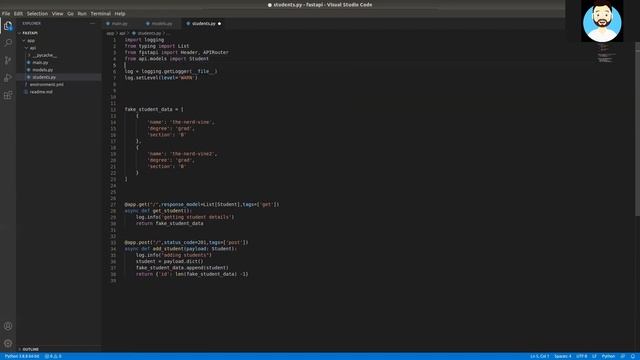Select the Python interpreter in status bar
This screenshot has width=640, height=360.
click(22, 356)
